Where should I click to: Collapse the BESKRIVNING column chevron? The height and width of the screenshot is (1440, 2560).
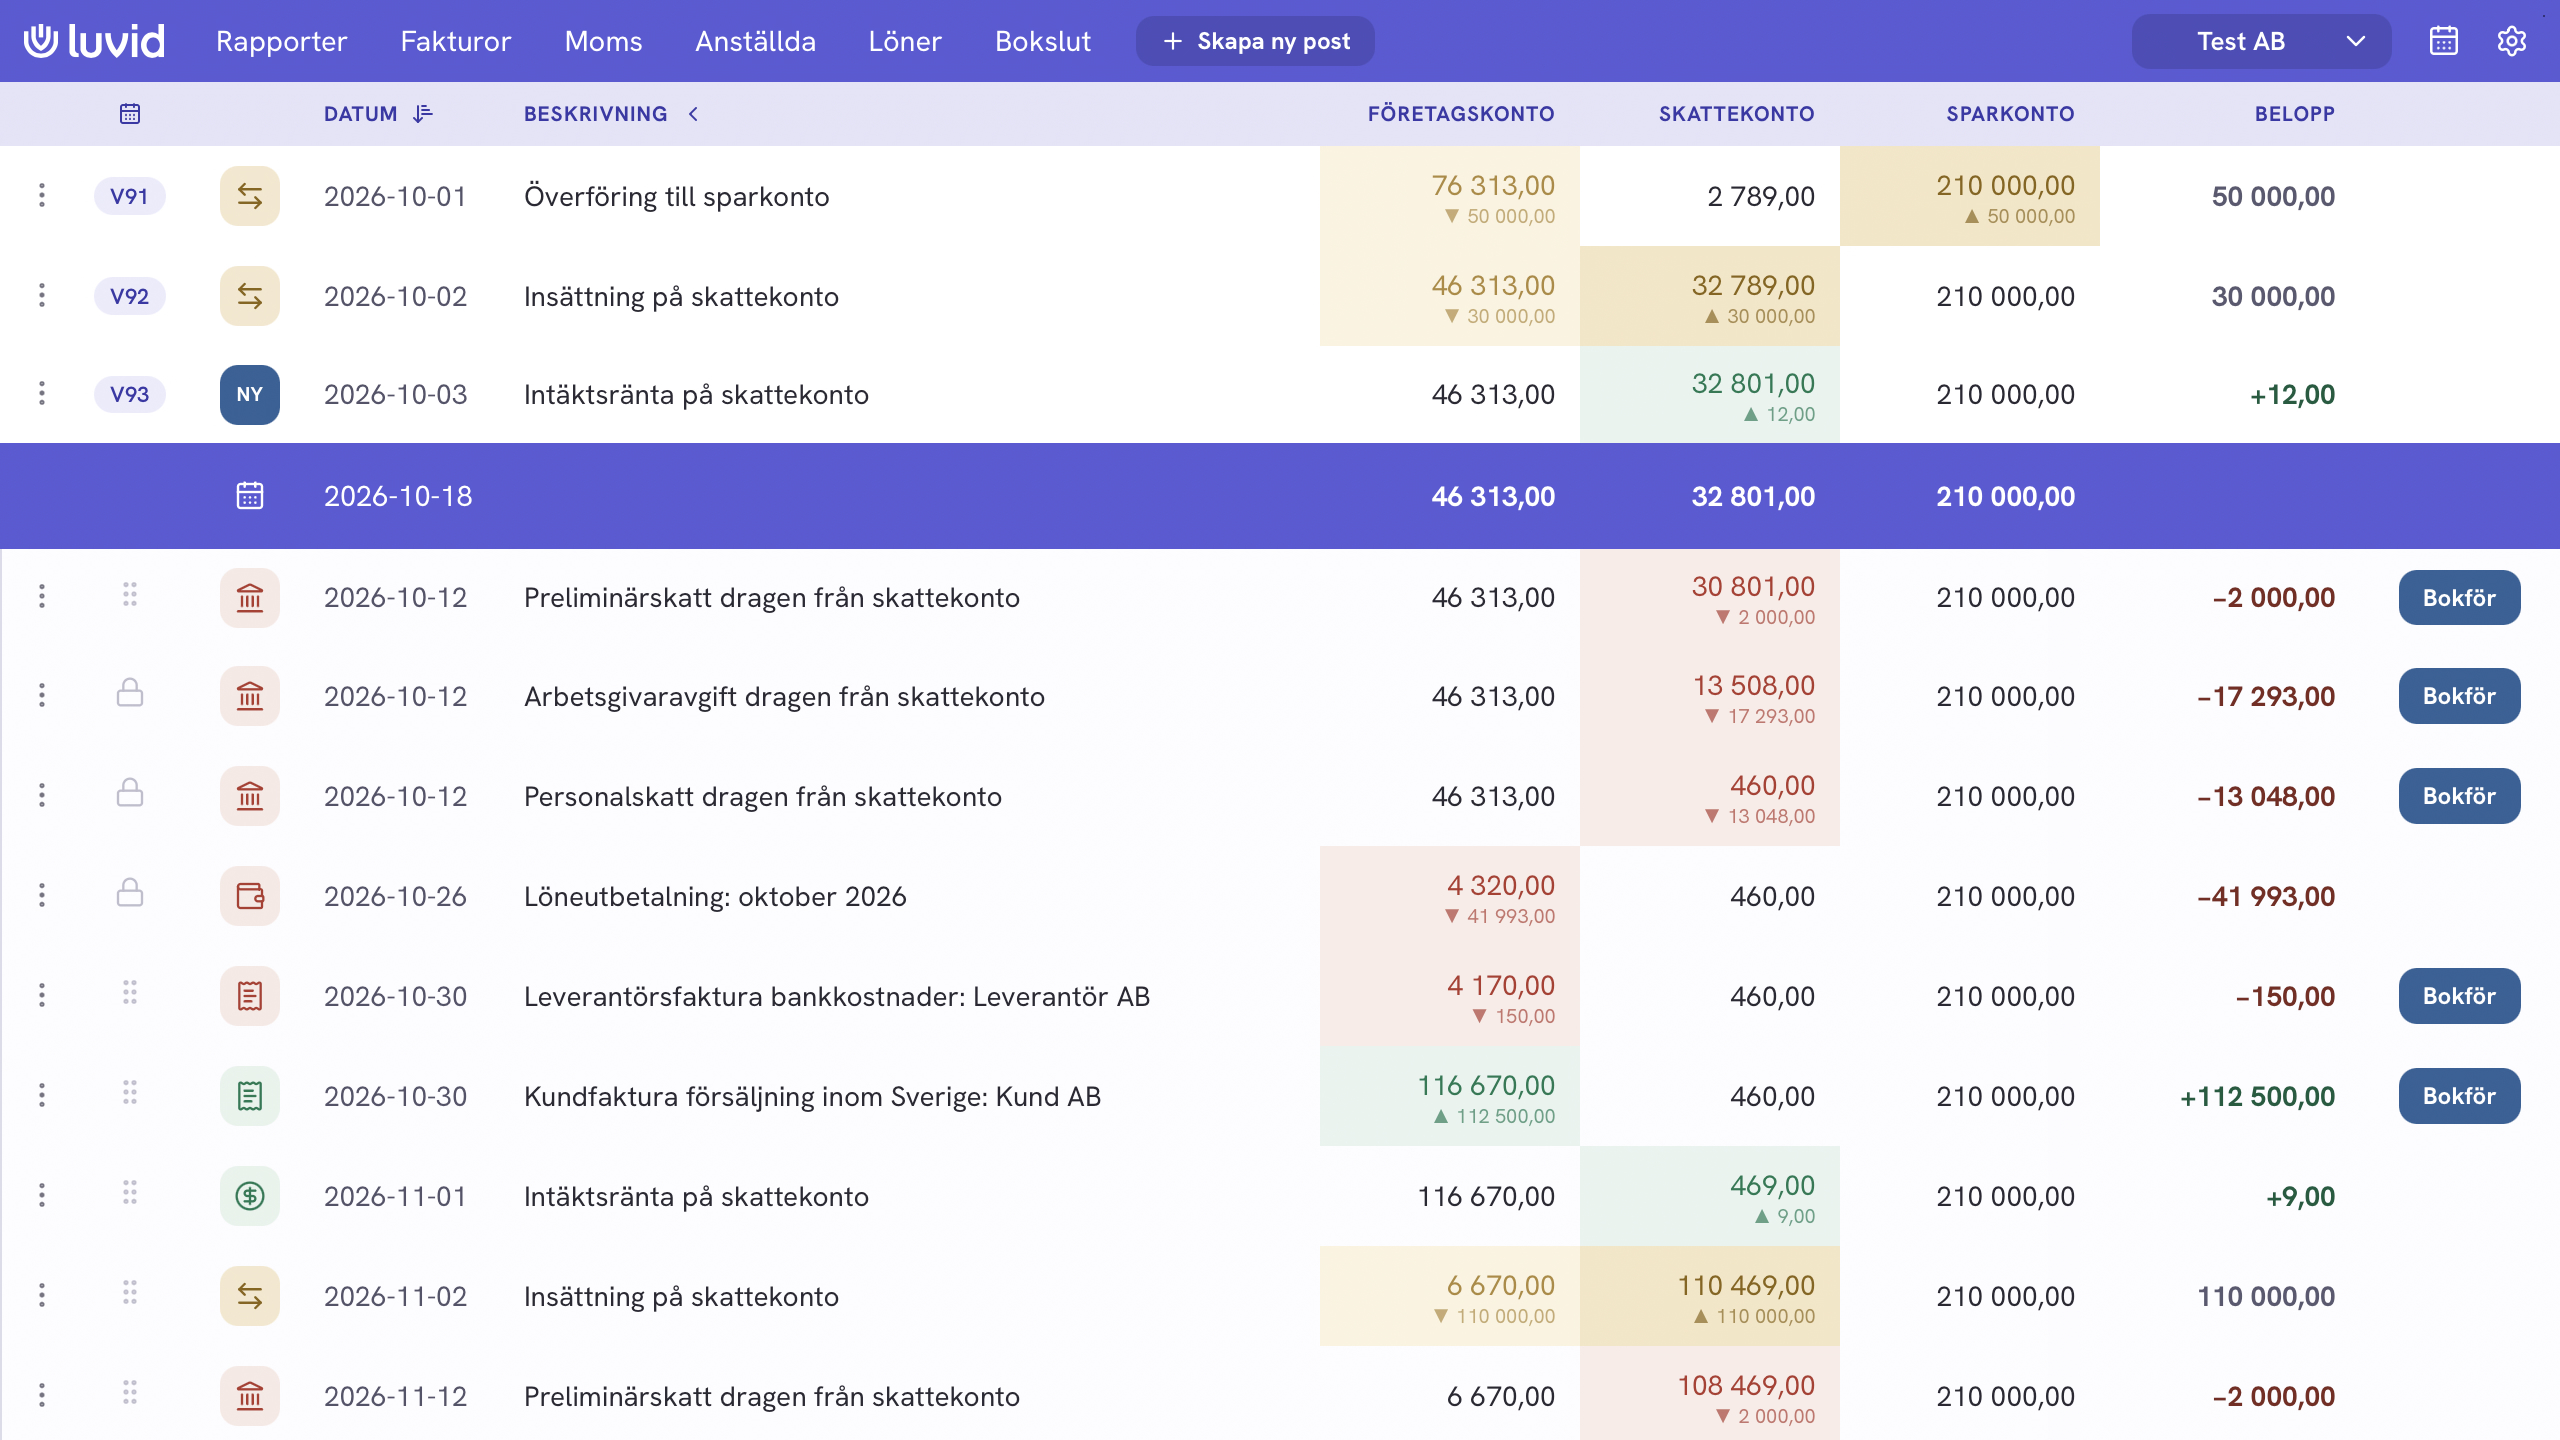tap(693, 114)
